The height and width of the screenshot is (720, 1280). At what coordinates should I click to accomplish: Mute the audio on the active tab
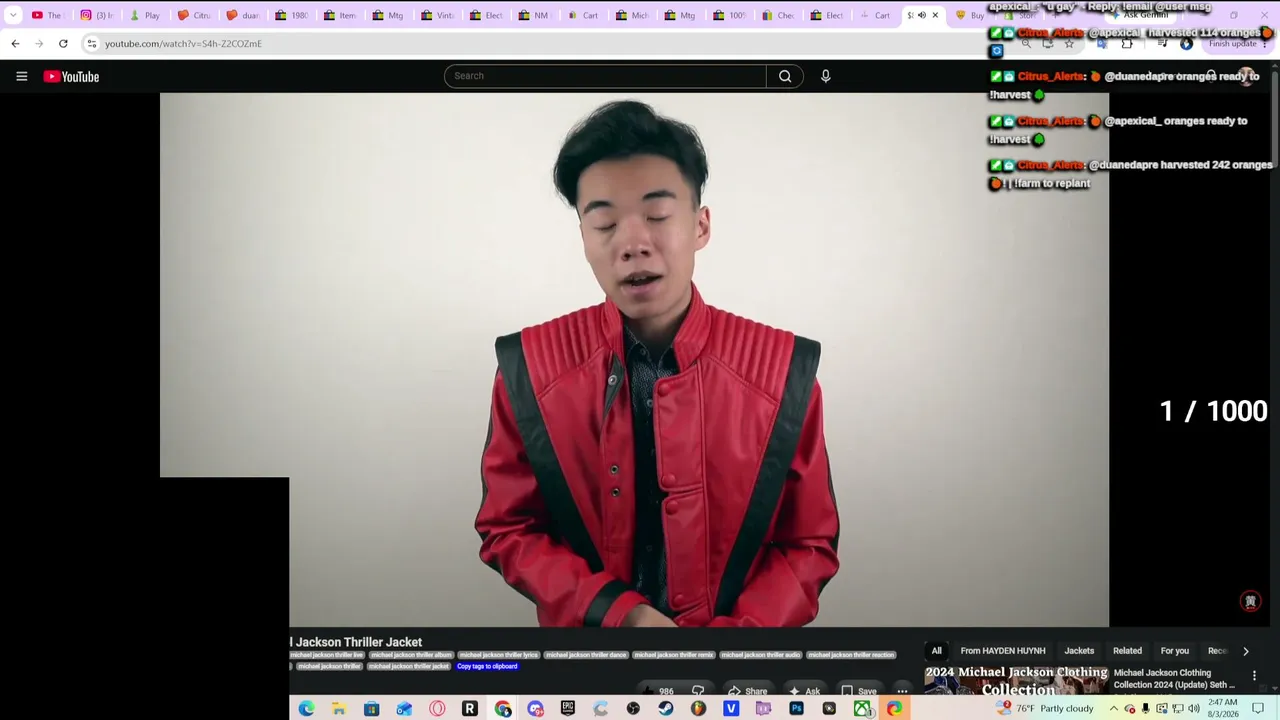[921, 15]
